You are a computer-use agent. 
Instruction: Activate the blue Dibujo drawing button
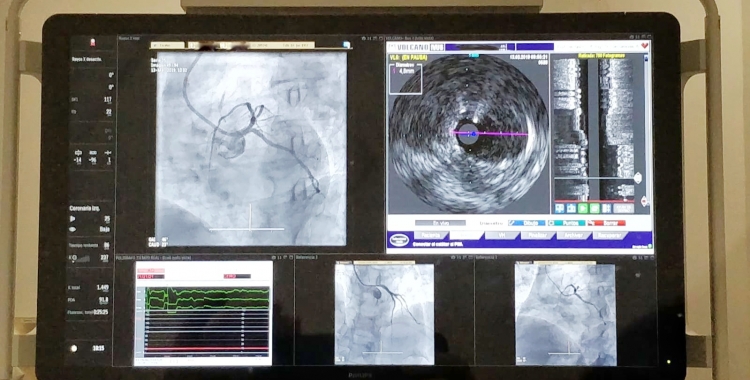527,223
